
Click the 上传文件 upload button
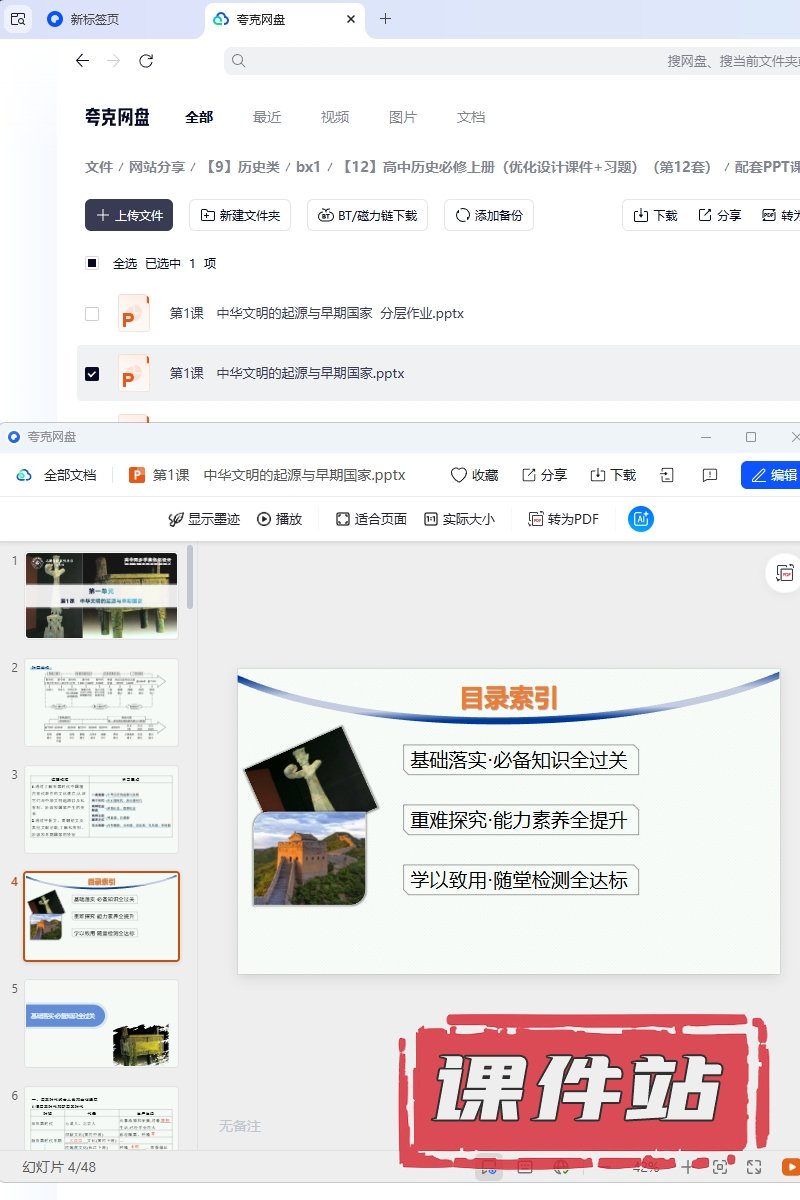[129, 215]
